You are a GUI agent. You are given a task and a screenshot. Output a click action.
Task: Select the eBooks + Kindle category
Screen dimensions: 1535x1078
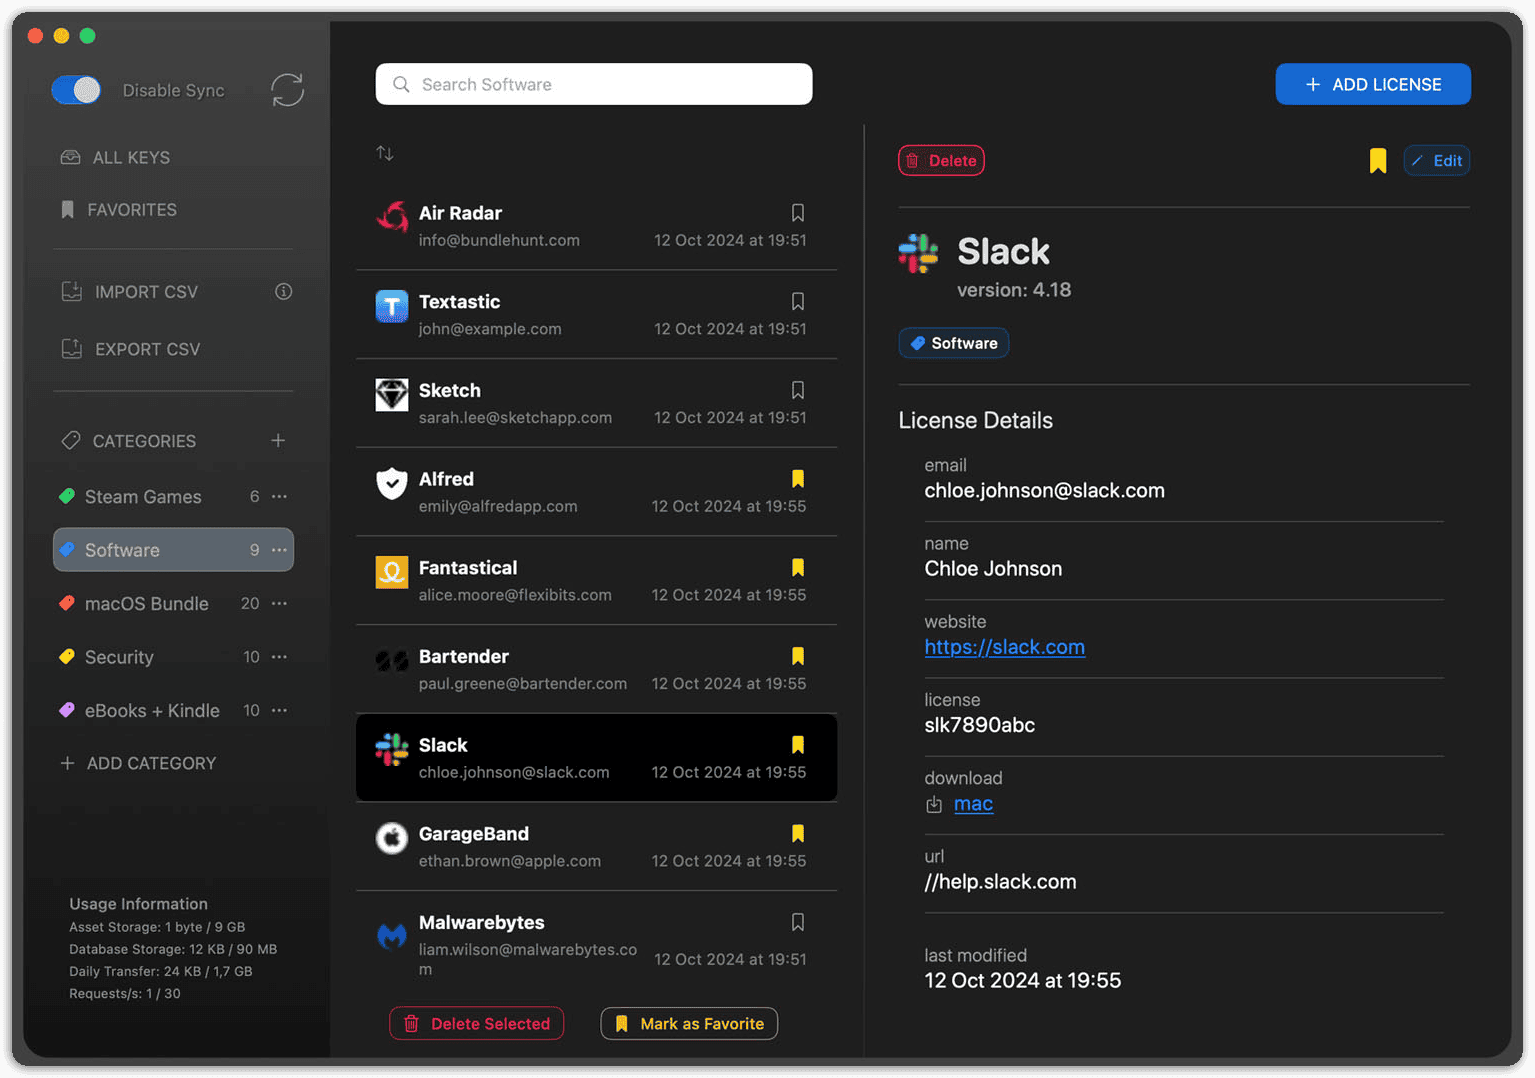[x=152, y=710]
